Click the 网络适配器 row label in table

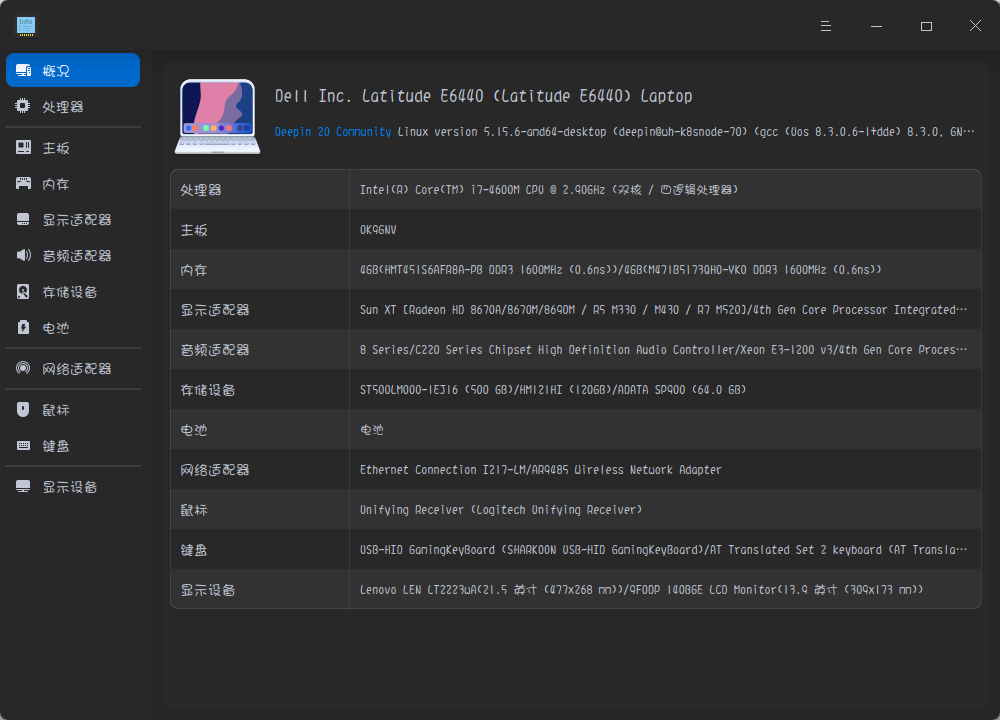point(215,470)
